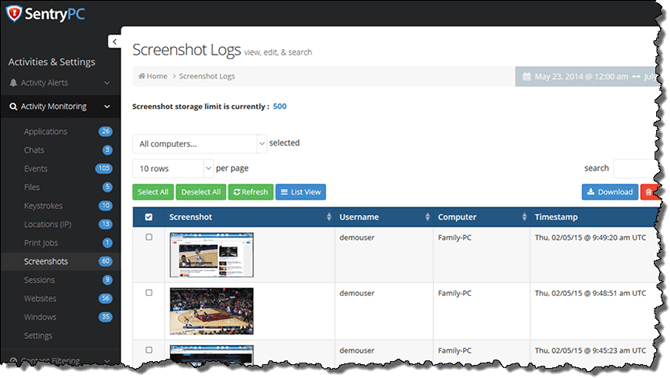Click the Events count badge 103
This screenshot has height=378, width=670.
104,168
